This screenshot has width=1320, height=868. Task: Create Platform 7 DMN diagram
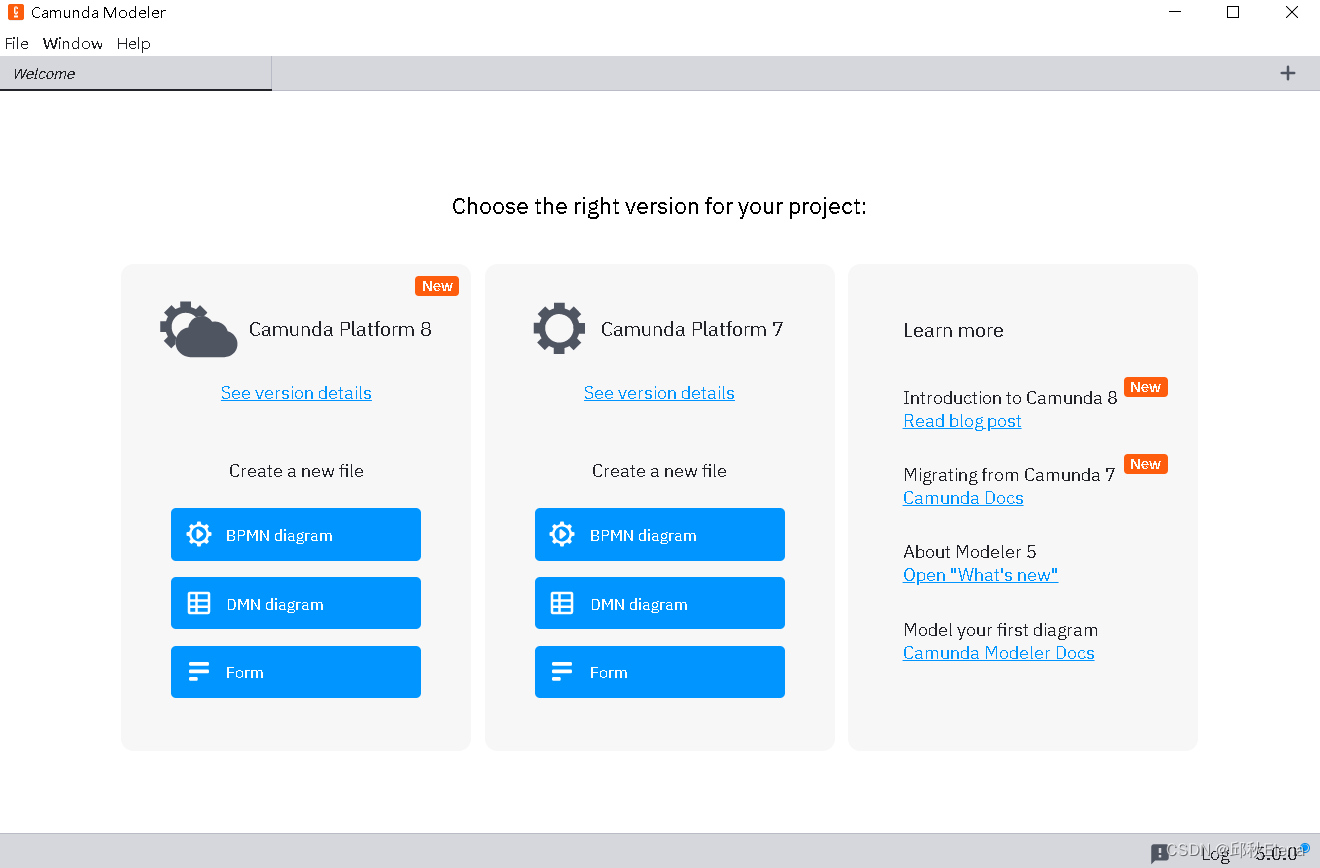tap(660, 603)
